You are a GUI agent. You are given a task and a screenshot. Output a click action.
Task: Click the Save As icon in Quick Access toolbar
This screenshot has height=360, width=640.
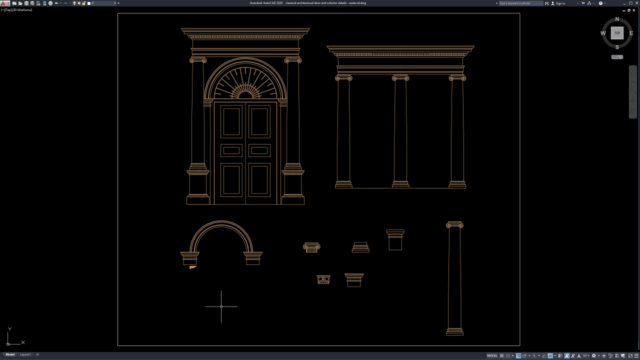[x=32, y=3]
